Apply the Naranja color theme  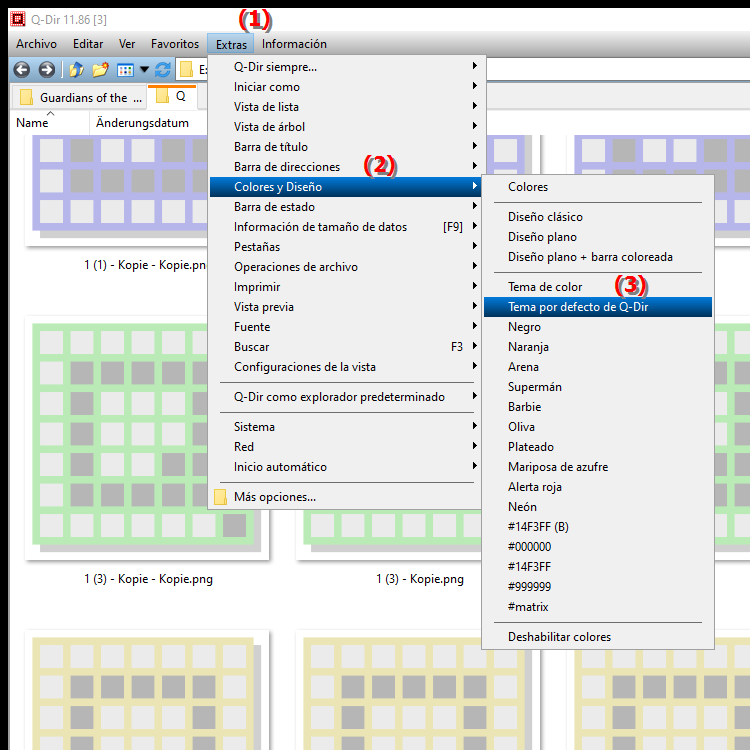click(598, 347)
